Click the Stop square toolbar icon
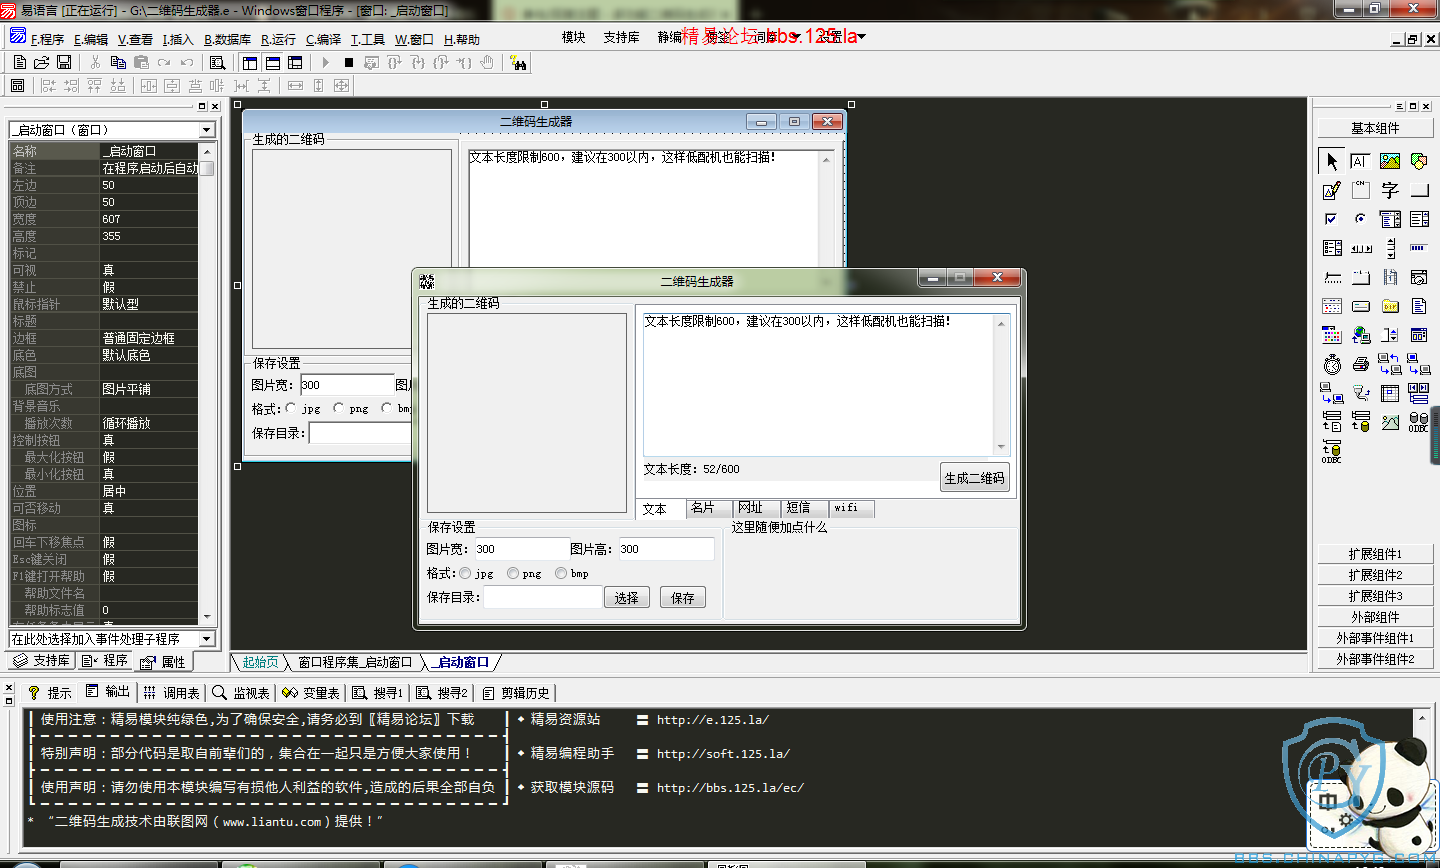The height and width of the screenshot is (868, 1440). coord(348,62)
